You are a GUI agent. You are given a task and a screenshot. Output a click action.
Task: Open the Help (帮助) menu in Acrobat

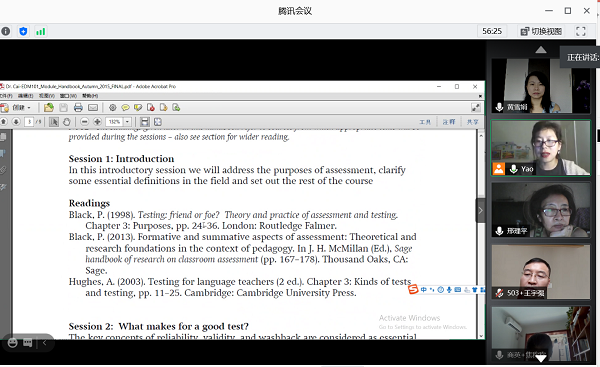pyautogui.click(x=90, y=96)
